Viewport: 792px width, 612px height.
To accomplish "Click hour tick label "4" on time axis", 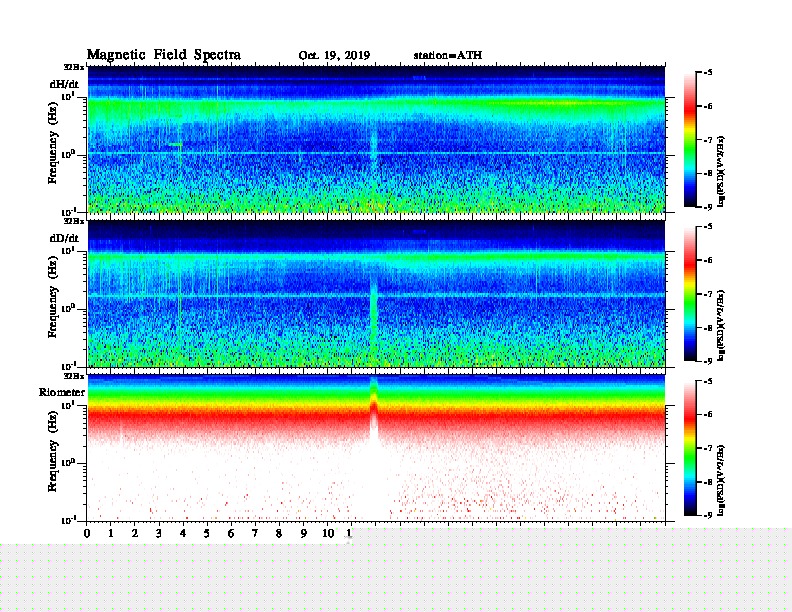I will click(183, 534).
